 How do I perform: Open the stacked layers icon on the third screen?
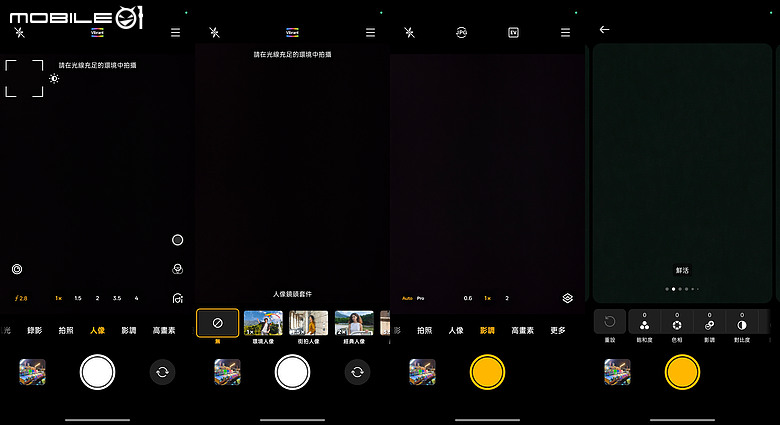pyautogui.click(x=568, y=298)
